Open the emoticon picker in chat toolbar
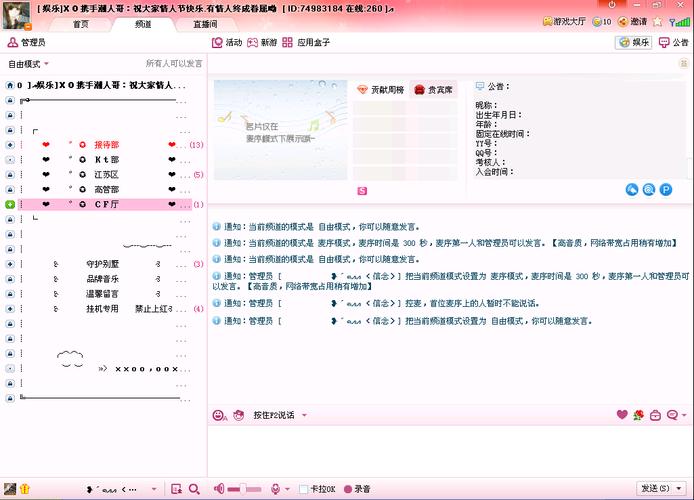Image resolution: width=694 pixels, height=500 pixels. [219, 415]
